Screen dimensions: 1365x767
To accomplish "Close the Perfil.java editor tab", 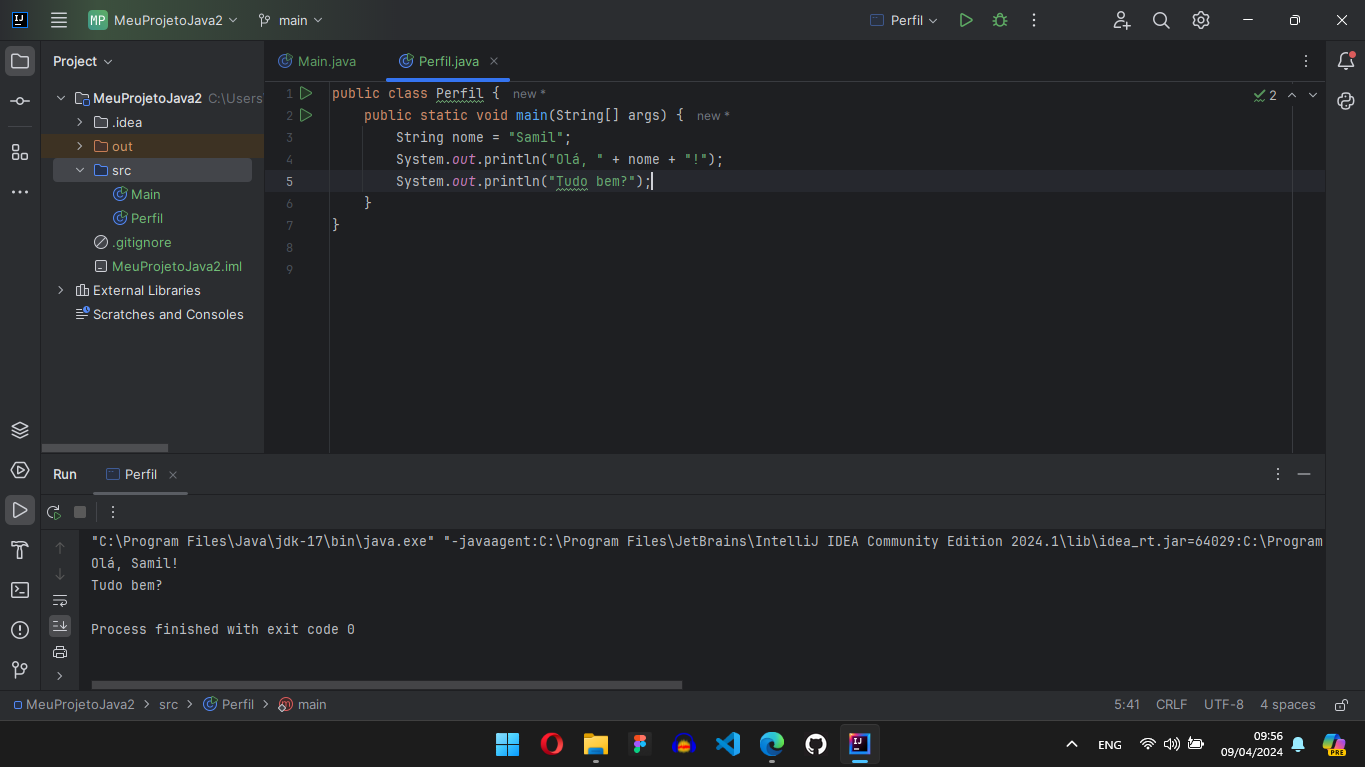I will coord(494,61).
